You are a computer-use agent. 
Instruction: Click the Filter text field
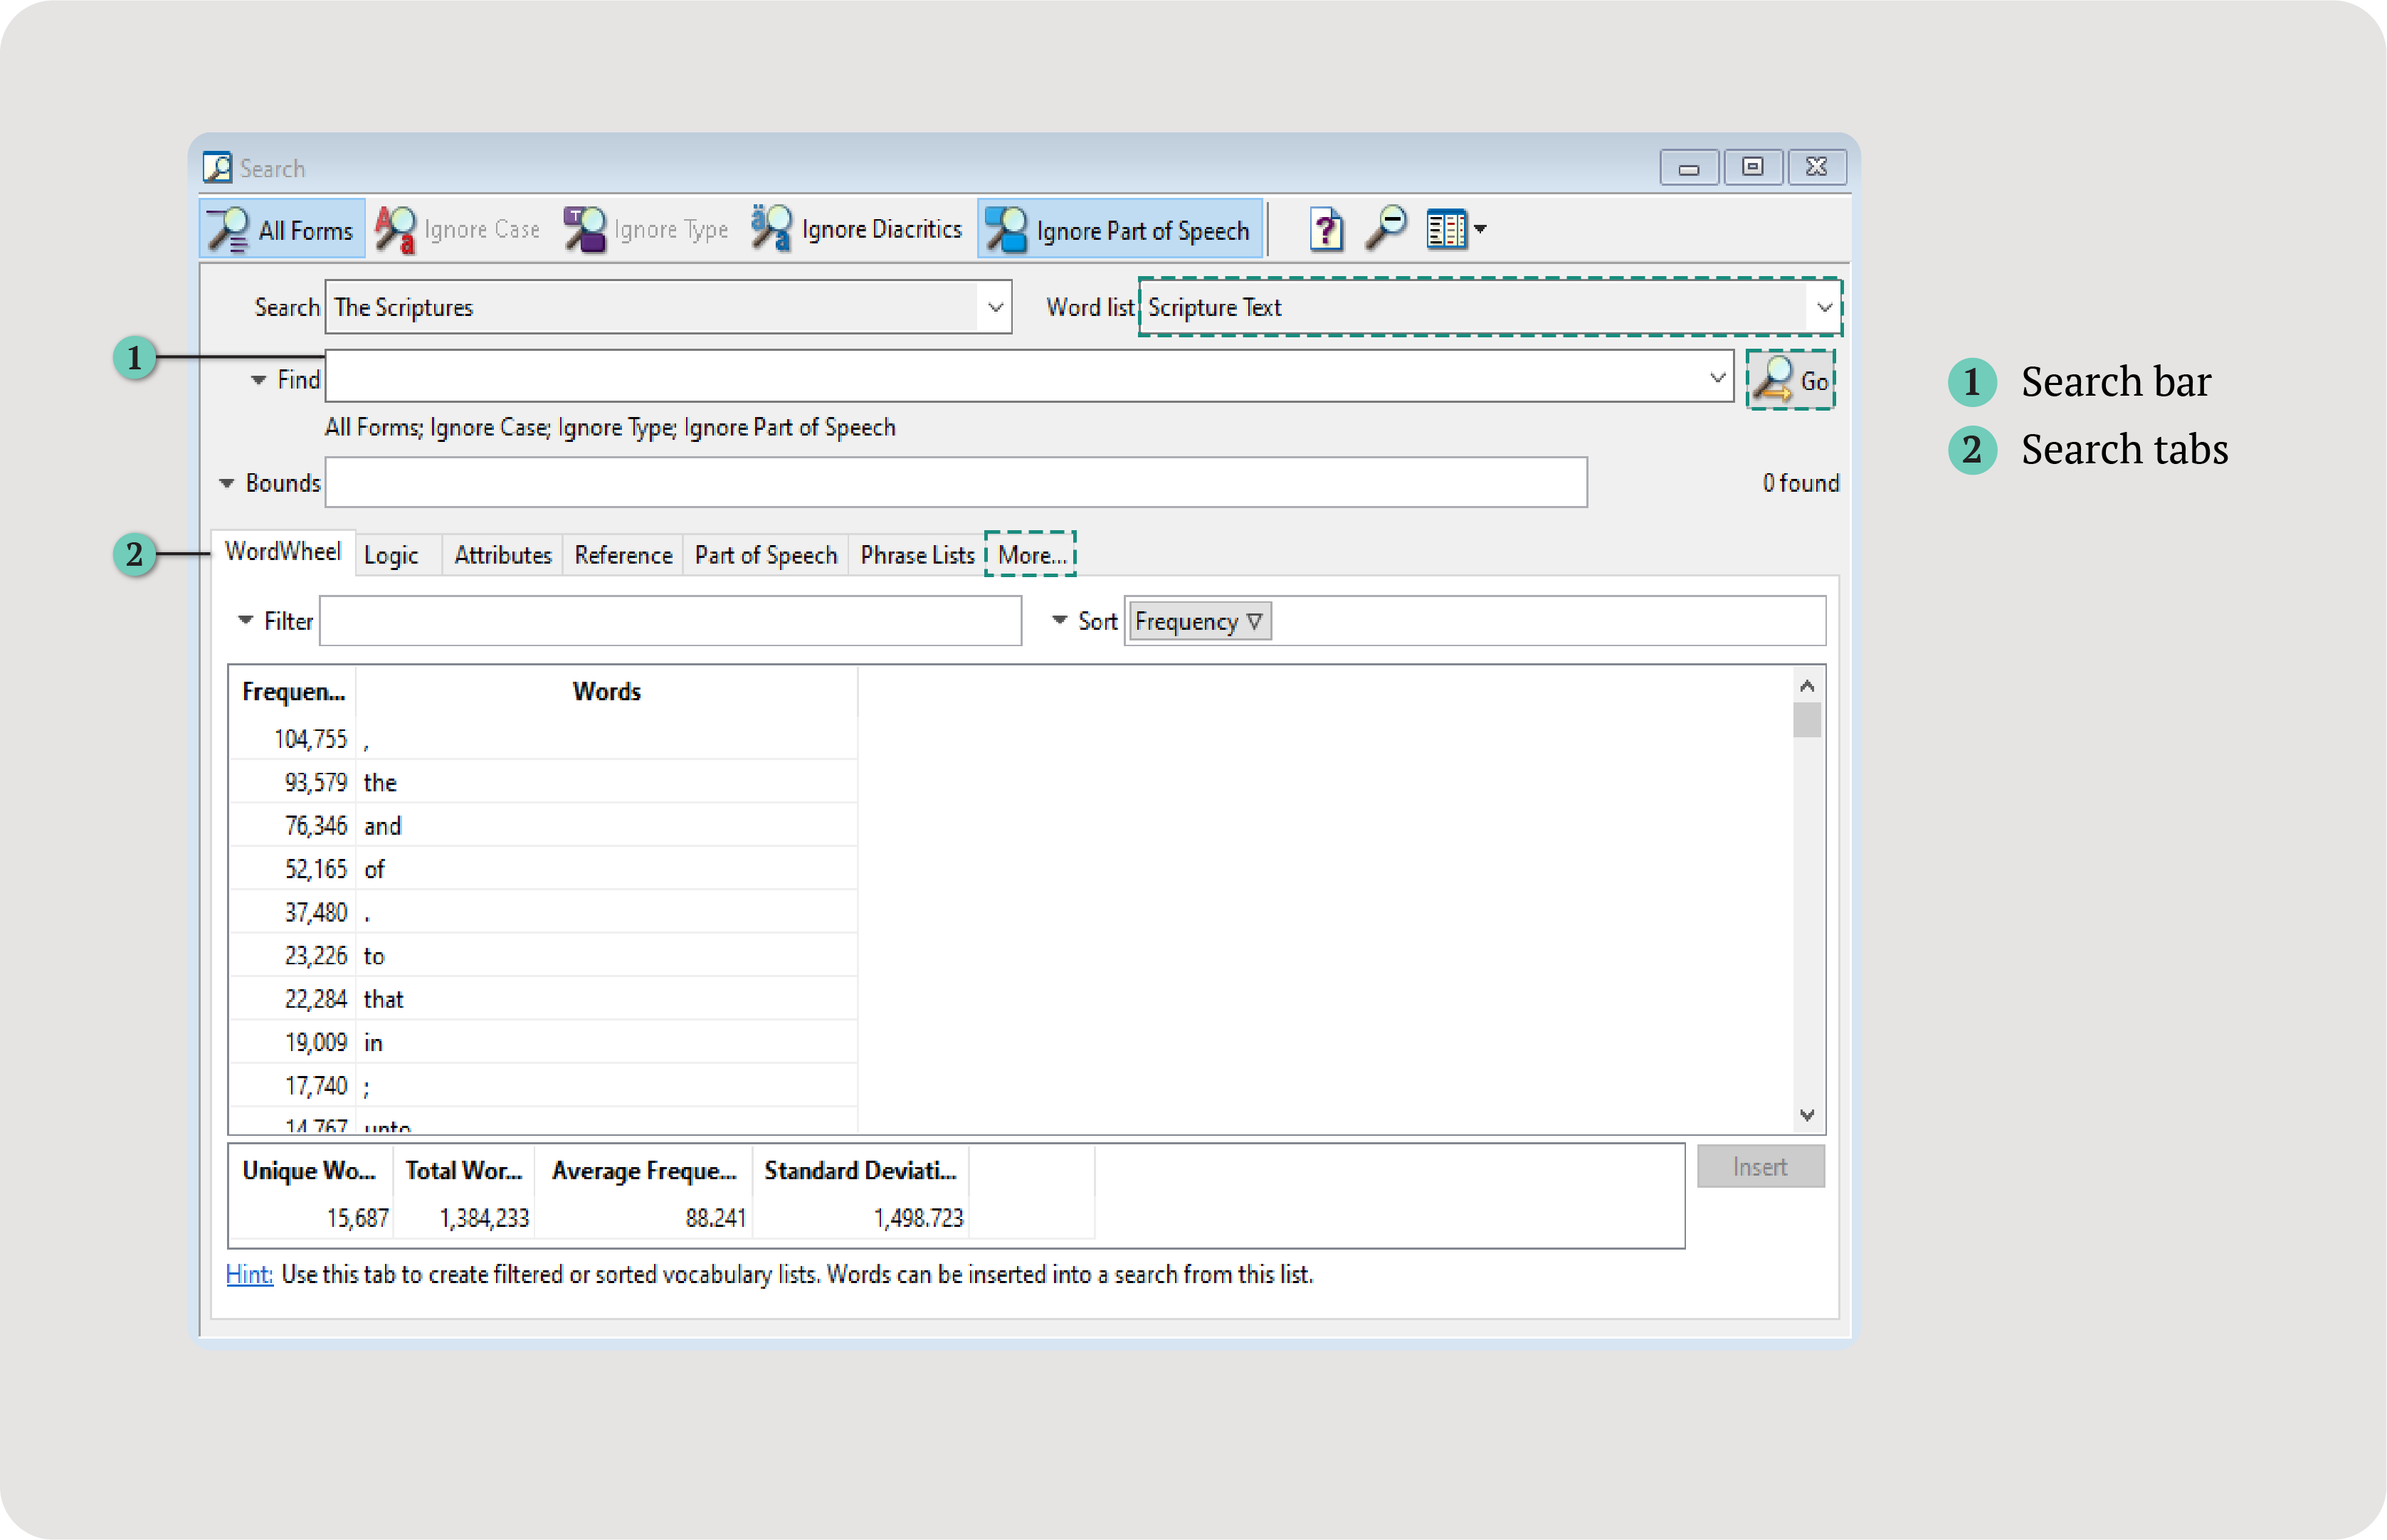click(669, 621)
